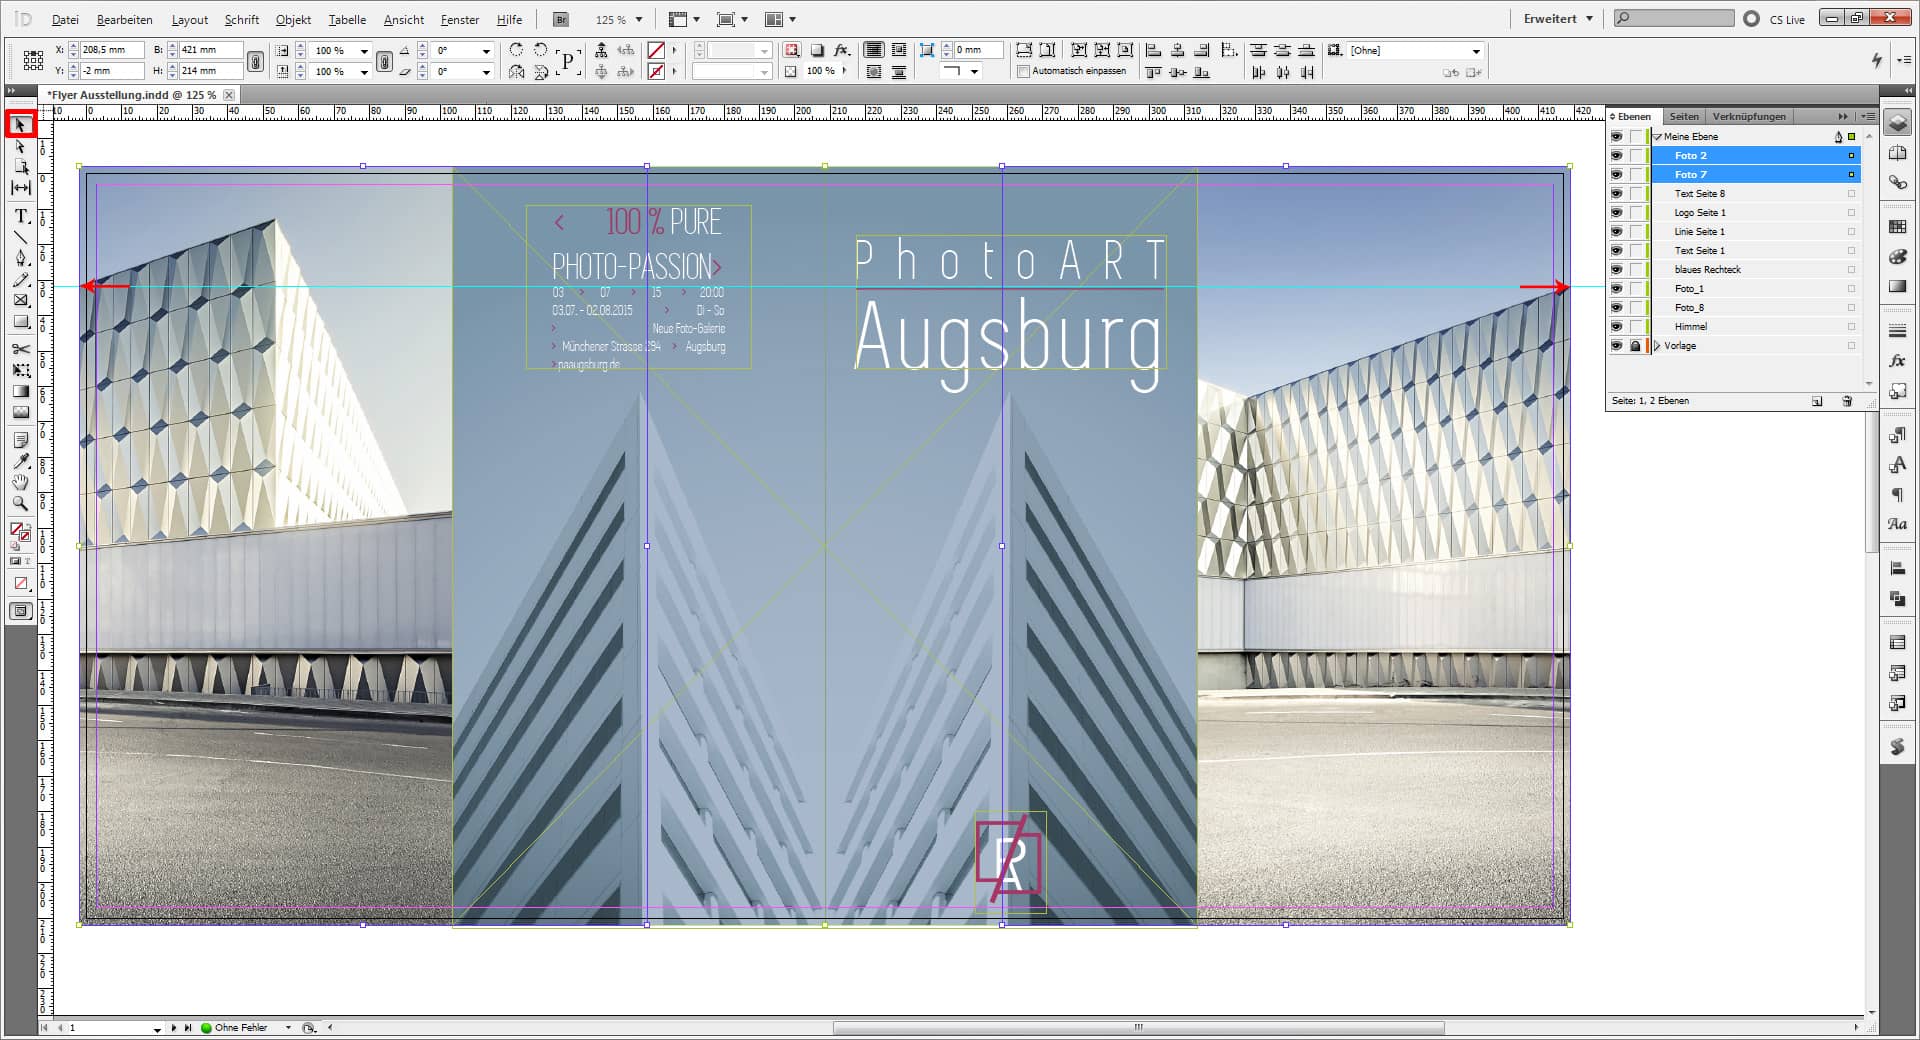
Task: Delete selected layers via the trash icon
Action: (1847, 400)
